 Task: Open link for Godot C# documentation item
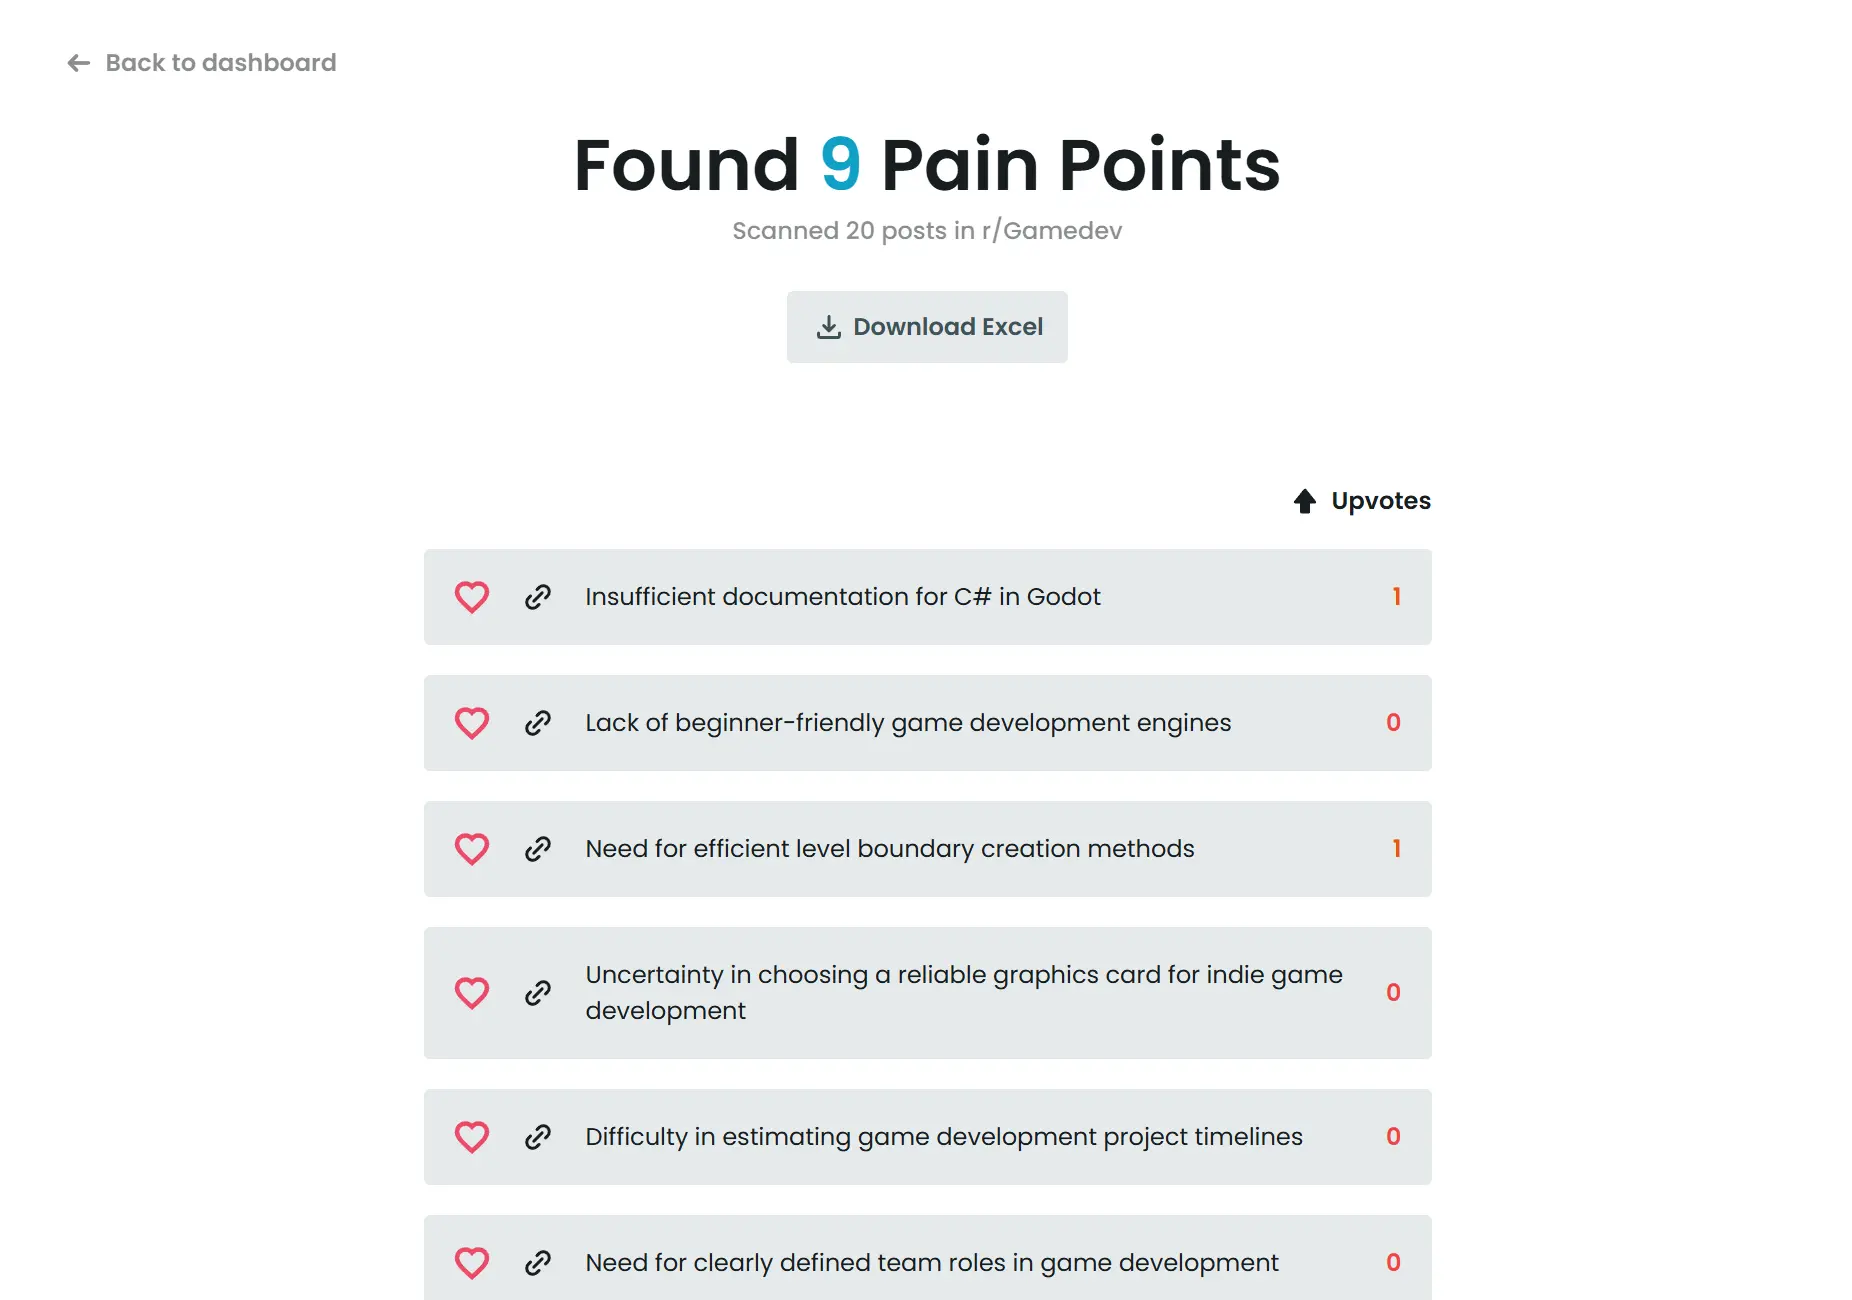(x=538, y=597)
